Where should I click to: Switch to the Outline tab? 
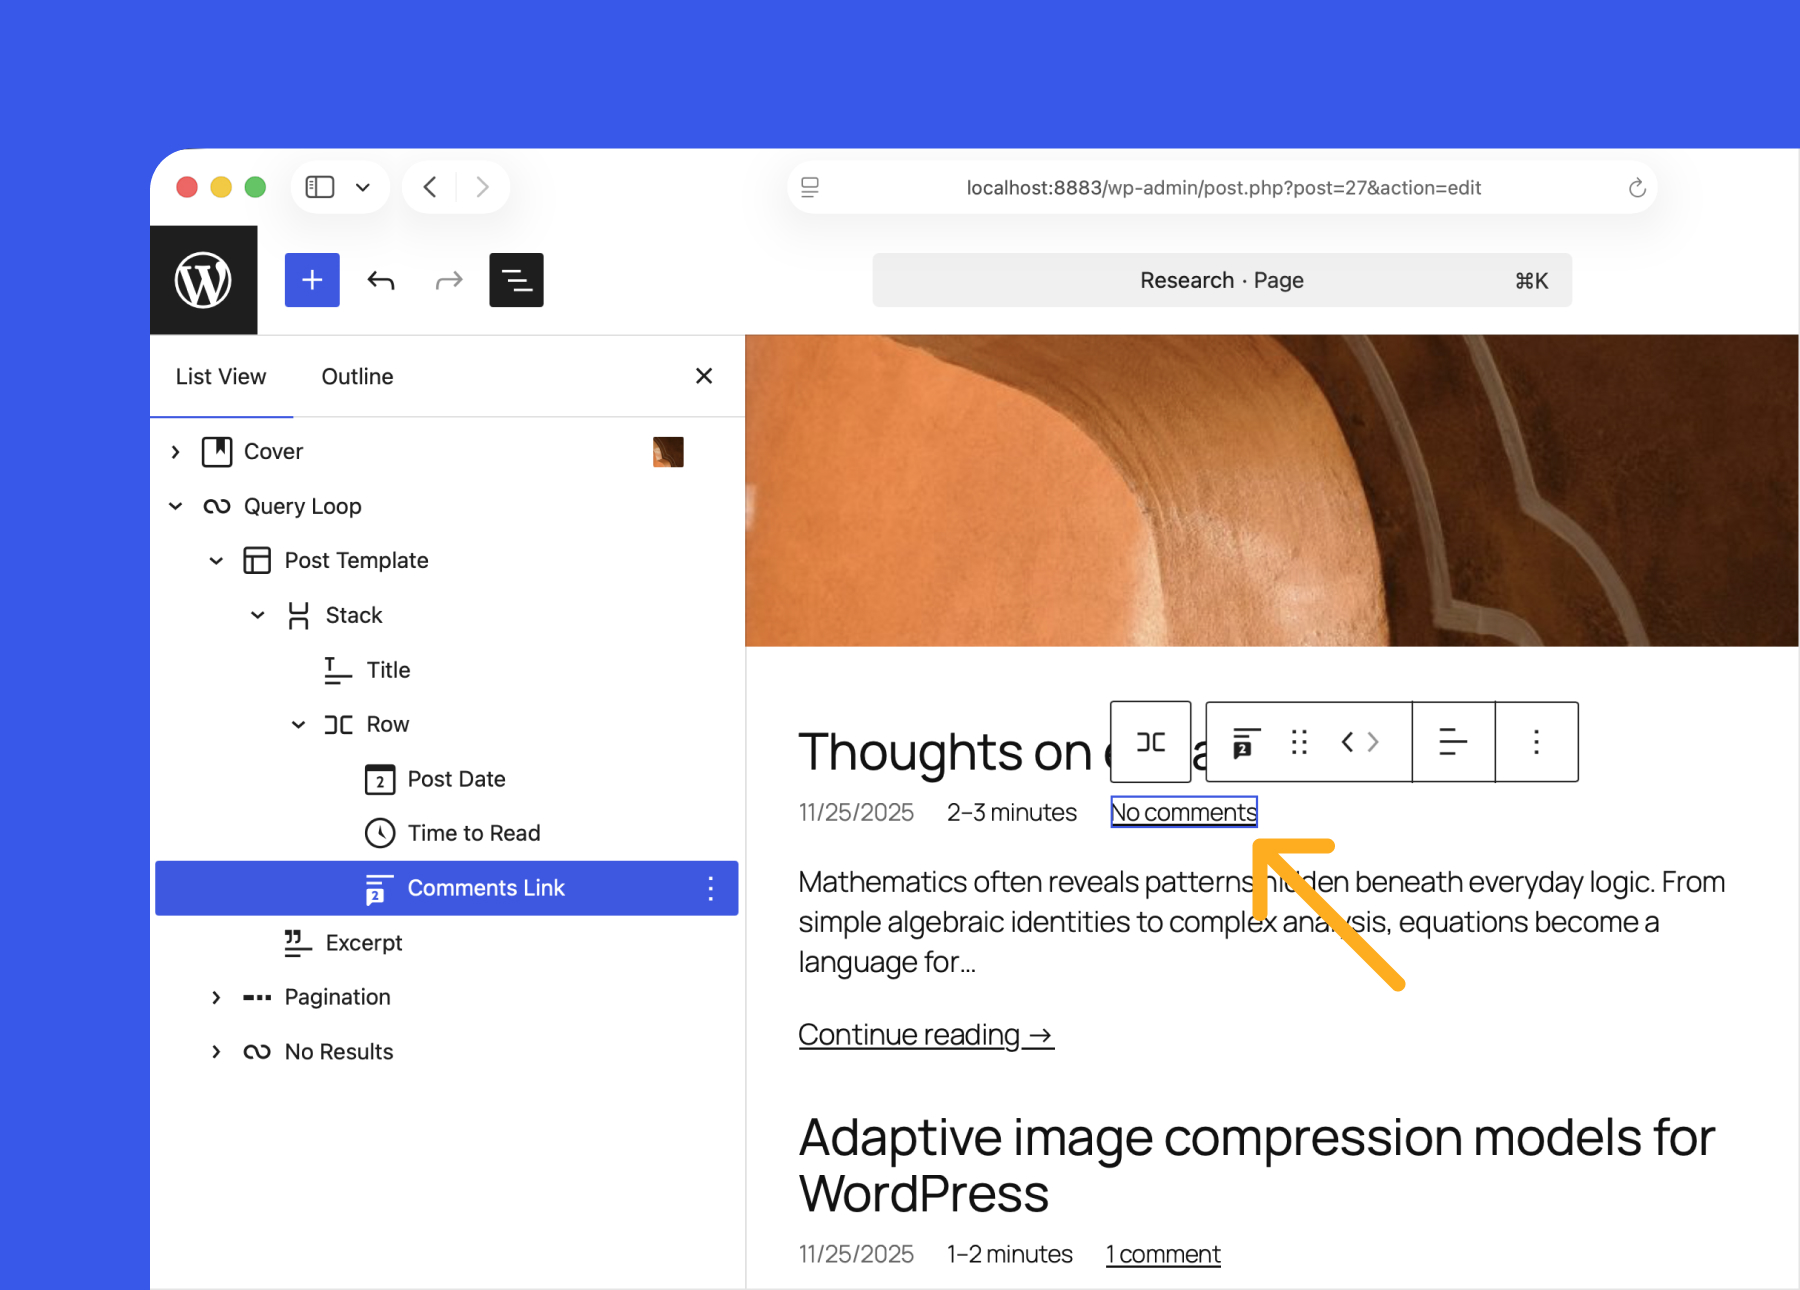[356, 376]
